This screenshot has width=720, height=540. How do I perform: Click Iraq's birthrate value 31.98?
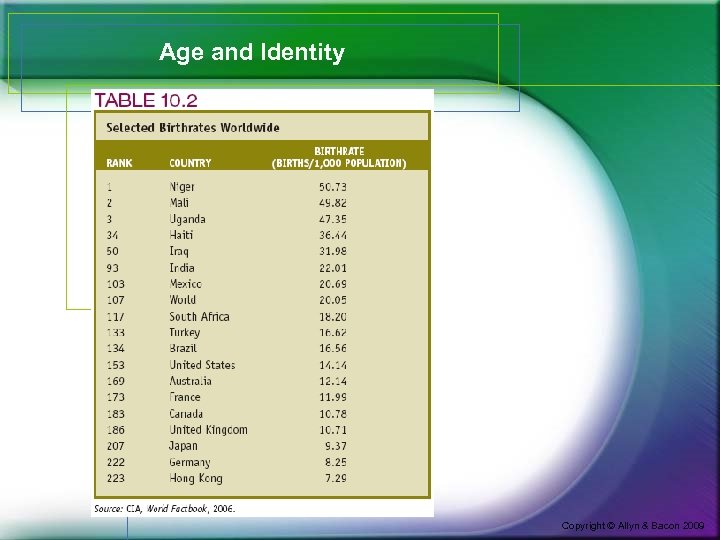tap(333, 251)
